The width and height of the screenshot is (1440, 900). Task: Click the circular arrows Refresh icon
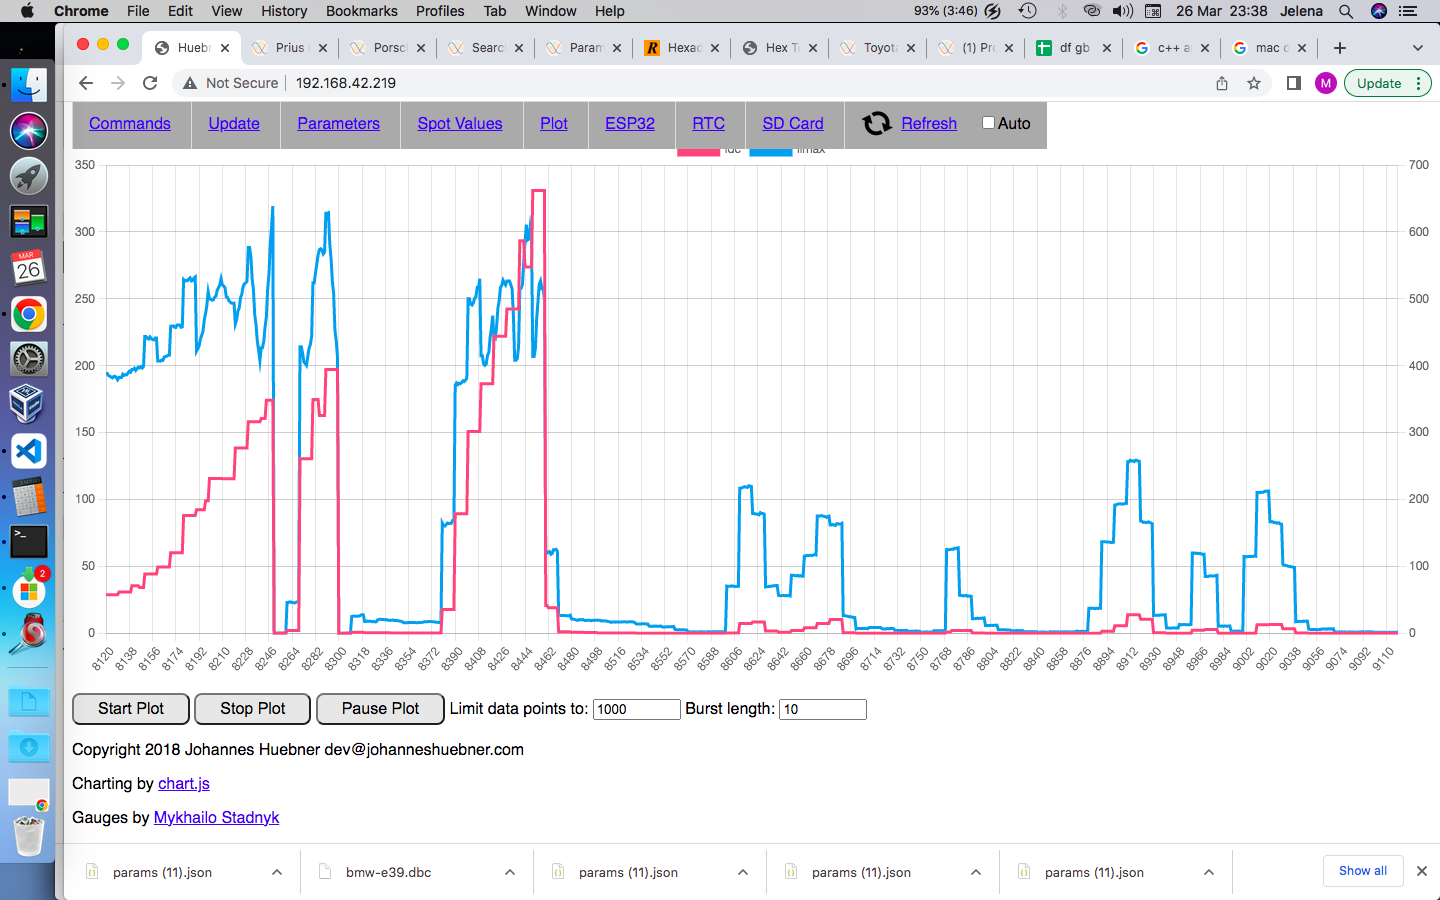876,123
